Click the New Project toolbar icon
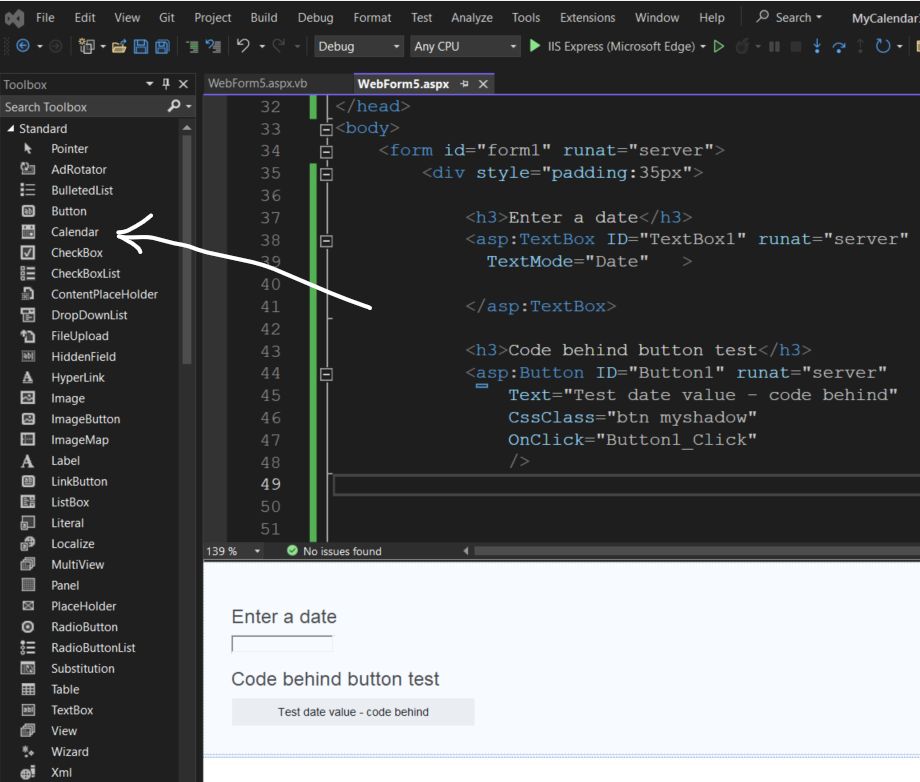This screenshot has height=782, width=920. click(x=86, y=46)
